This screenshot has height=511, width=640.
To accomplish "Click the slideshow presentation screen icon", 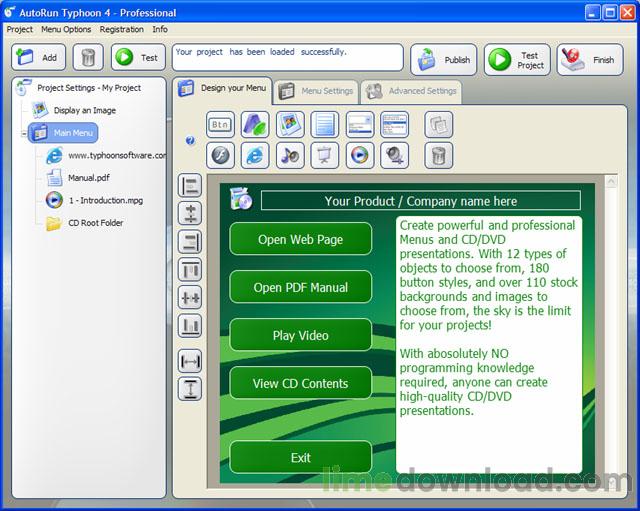I will pyautogui.click(x=324, y=155).
